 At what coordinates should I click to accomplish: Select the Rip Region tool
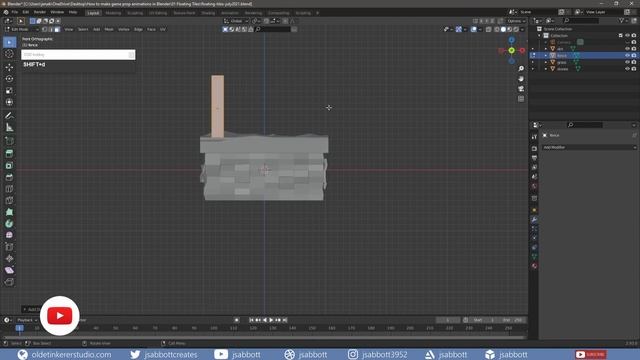click(9, 282)
